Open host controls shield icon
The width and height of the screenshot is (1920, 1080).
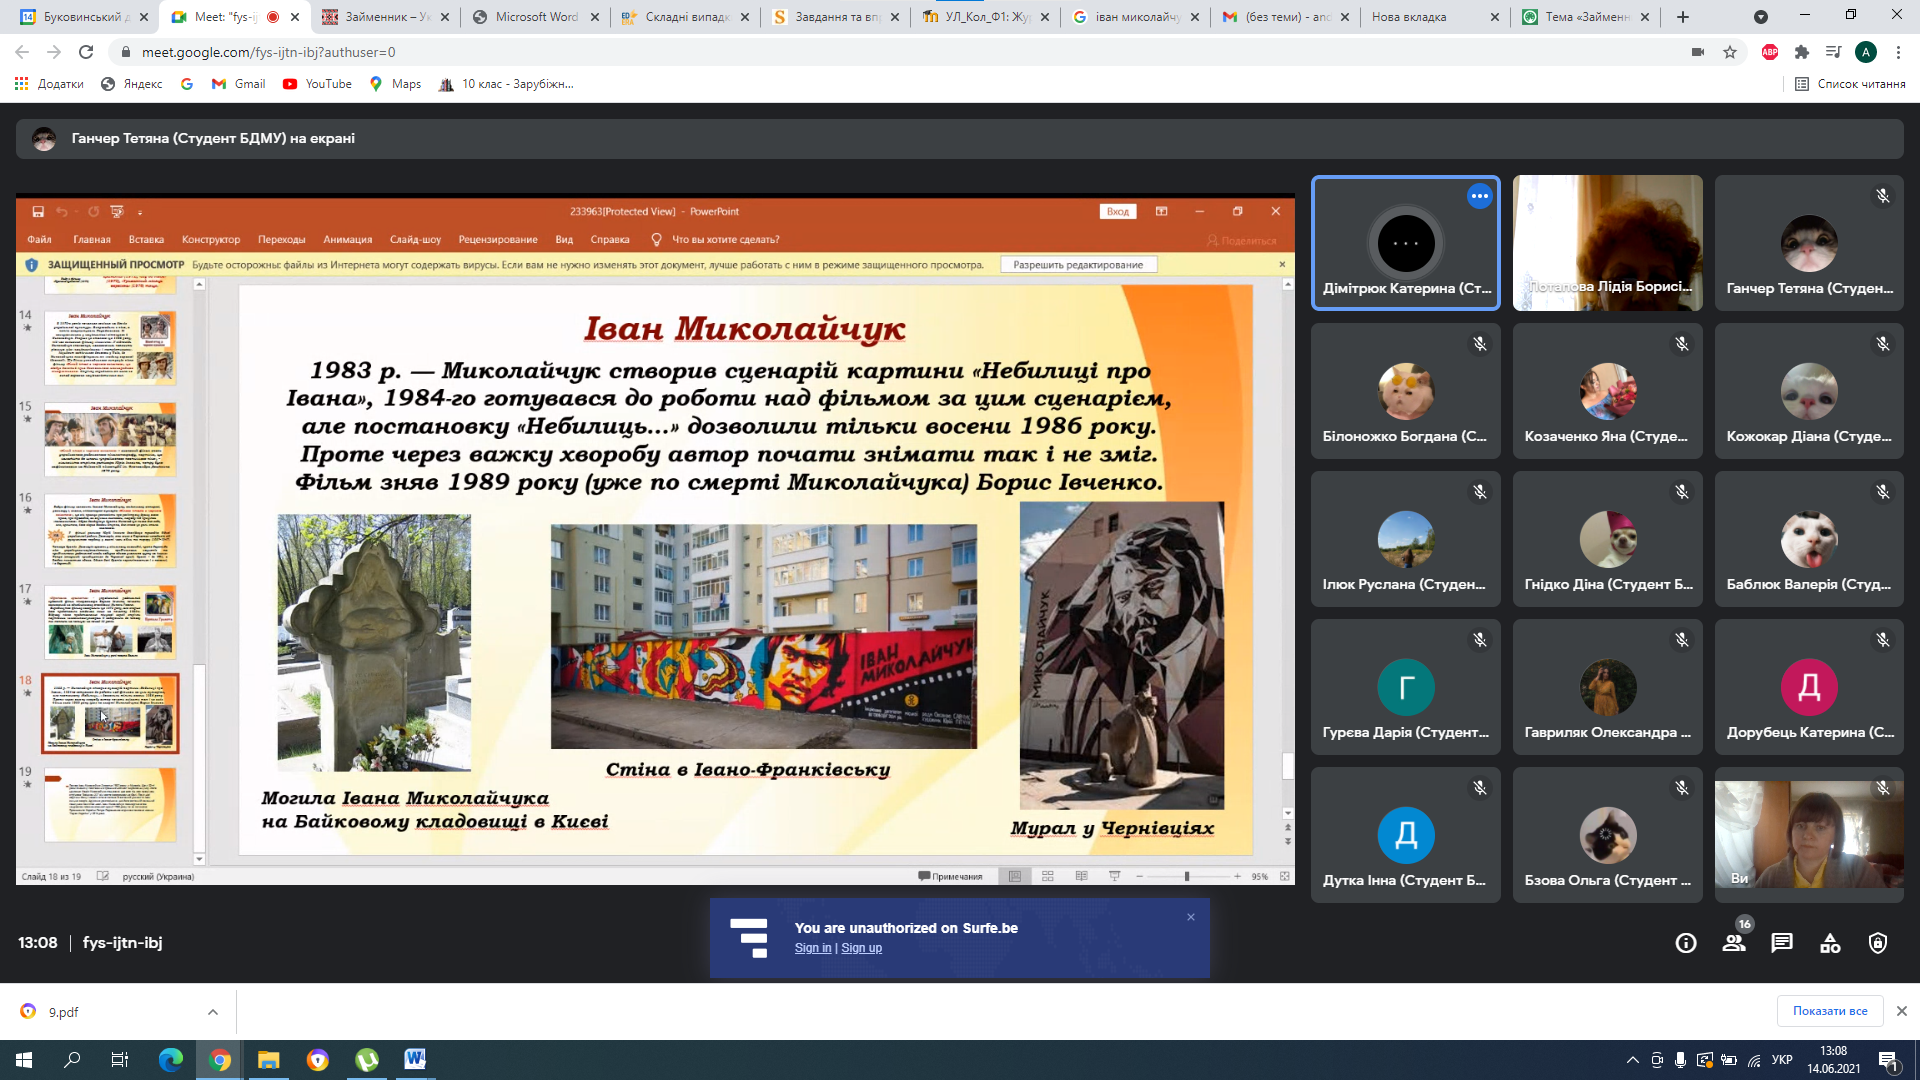point(1878,943)
